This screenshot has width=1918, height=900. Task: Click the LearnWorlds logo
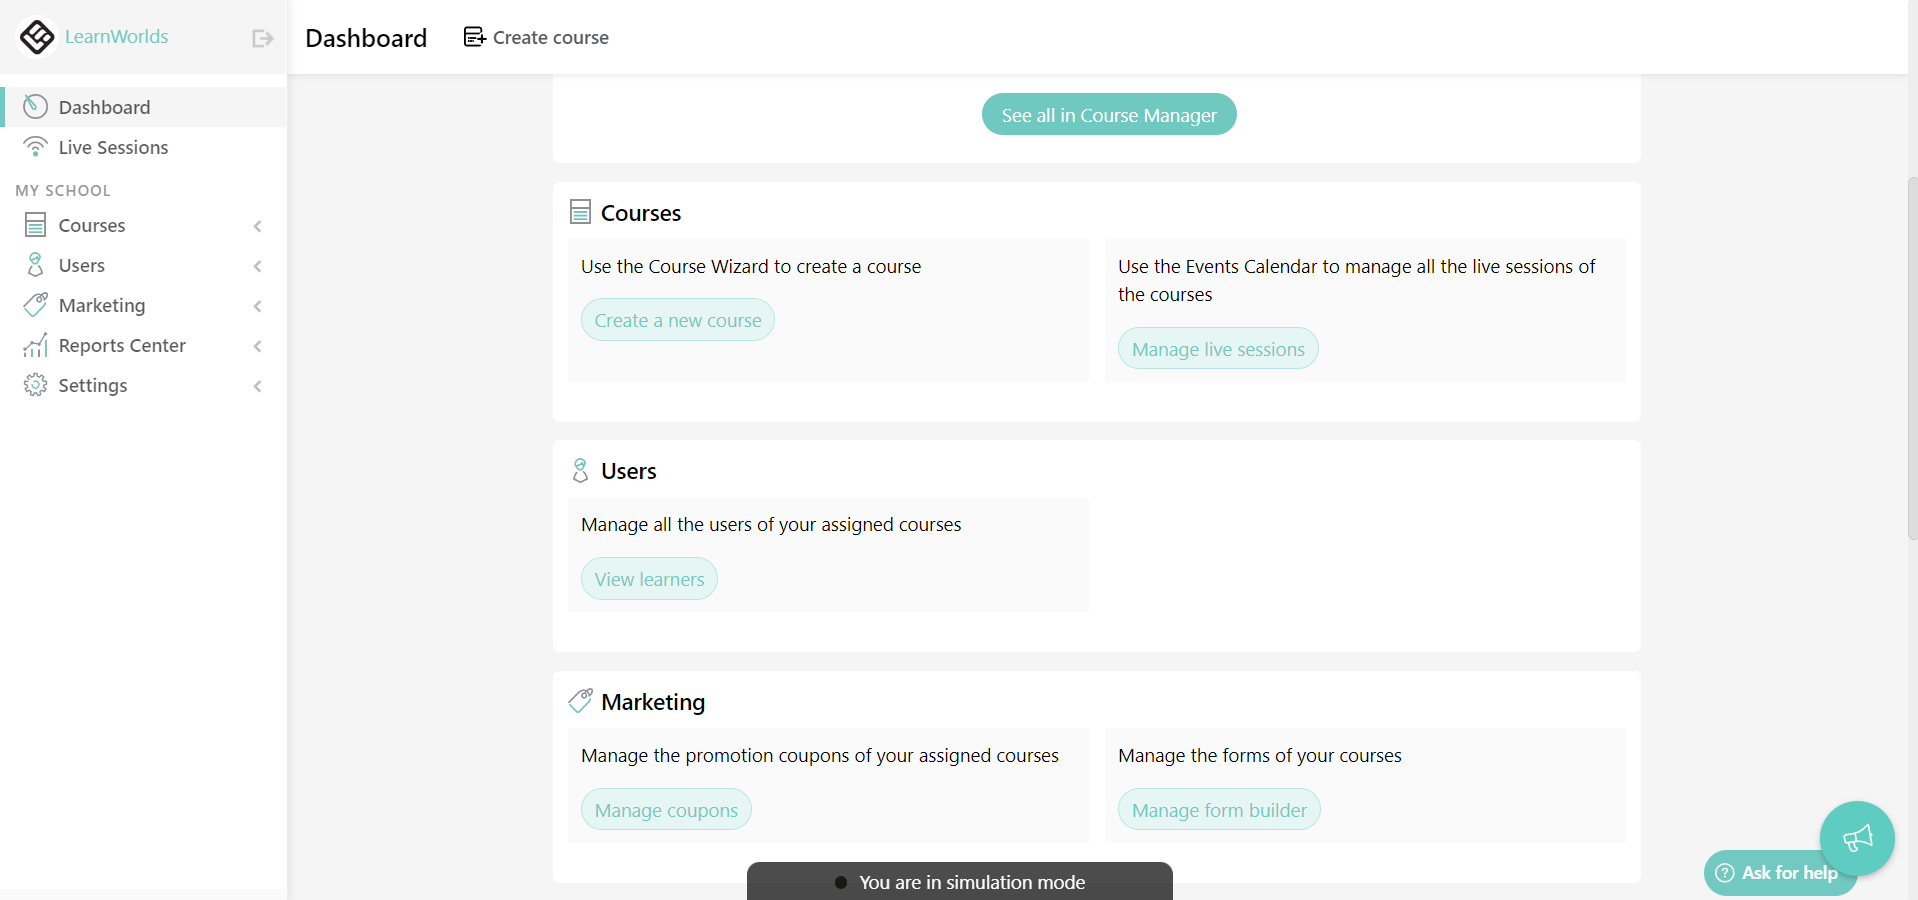coord(37,37)
